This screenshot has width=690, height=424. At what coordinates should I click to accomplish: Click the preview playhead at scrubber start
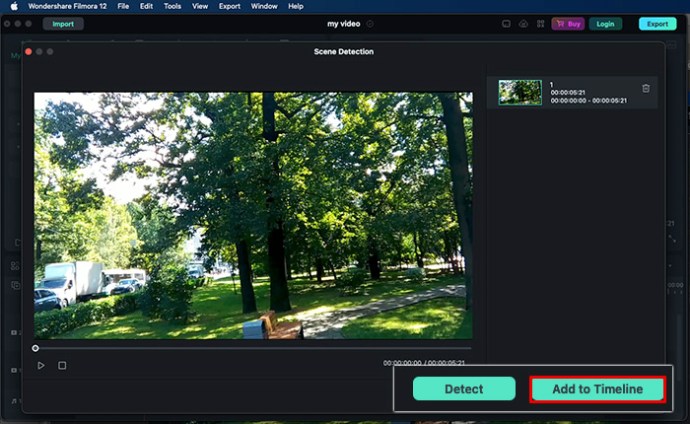(x=36, y=348)
